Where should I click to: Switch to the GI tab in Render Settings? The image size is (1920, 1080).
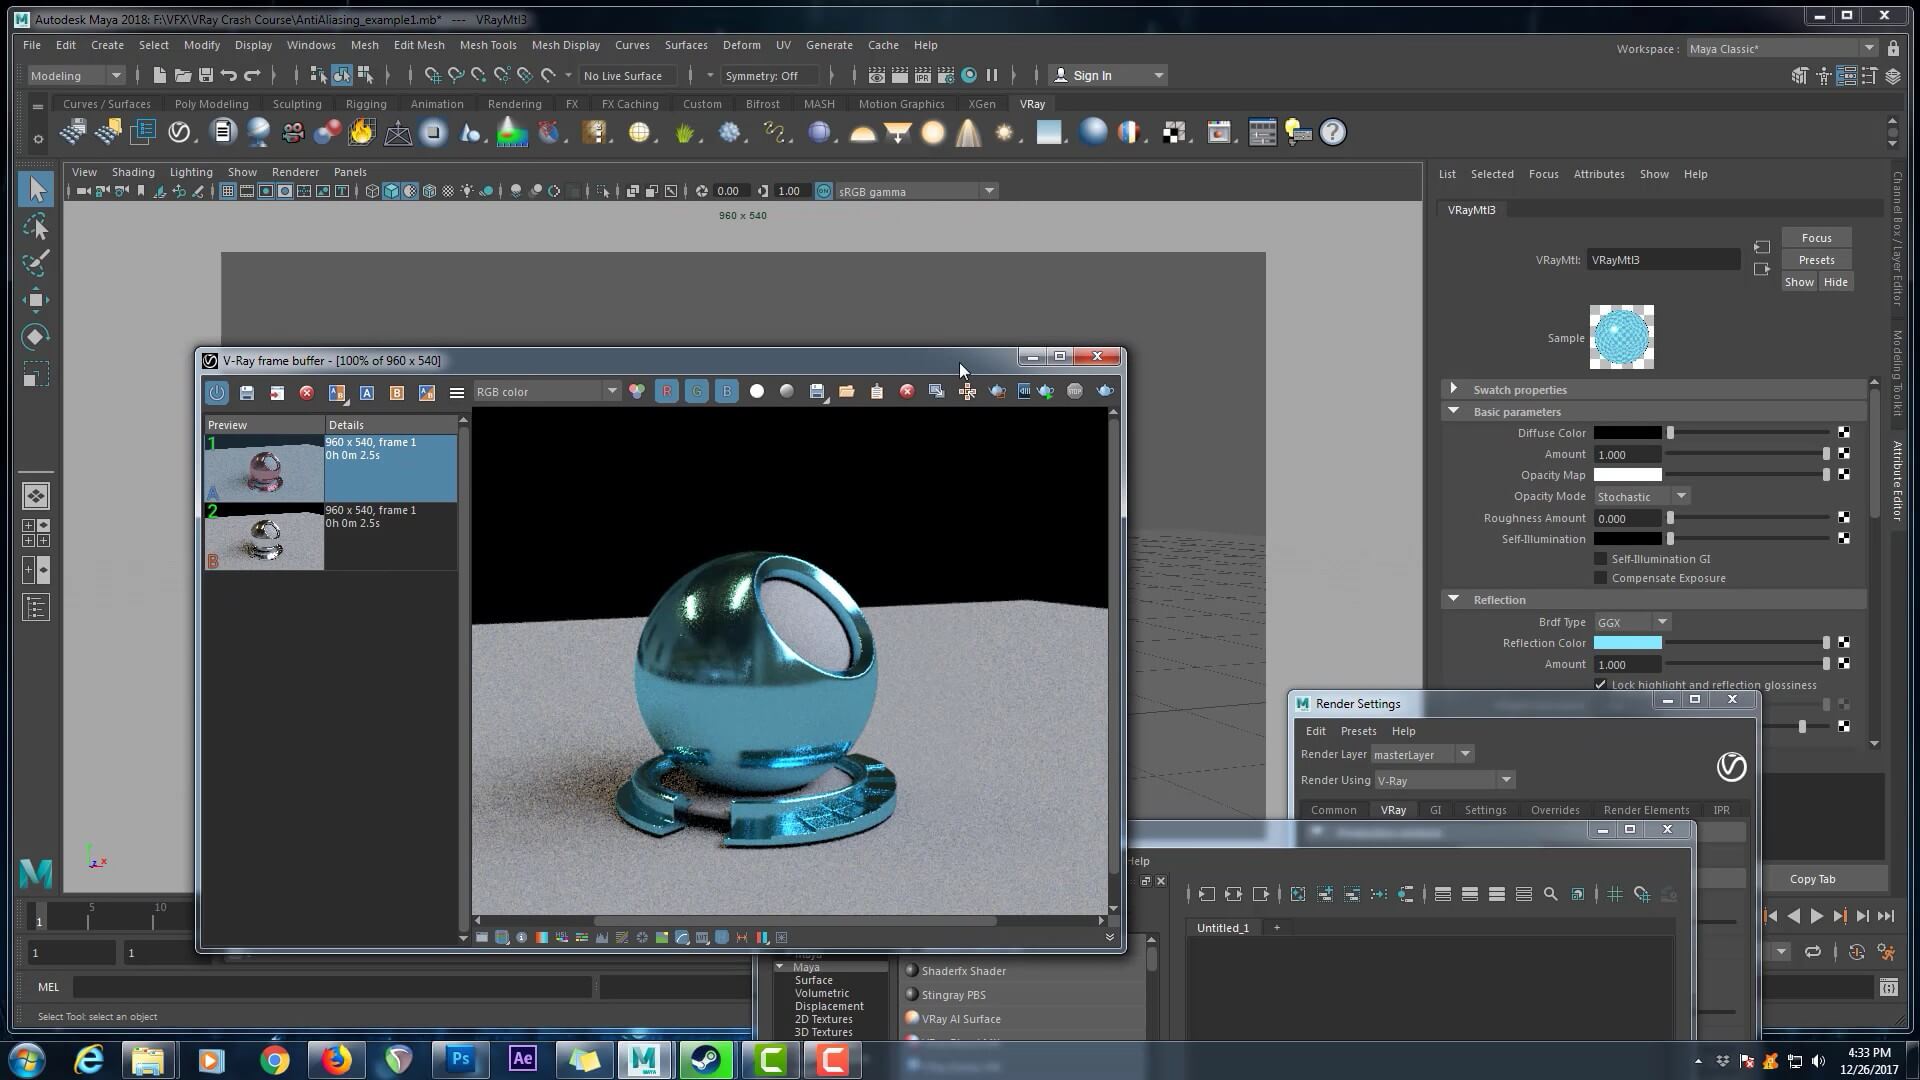pyautogui.click(x=1435, y=810)
